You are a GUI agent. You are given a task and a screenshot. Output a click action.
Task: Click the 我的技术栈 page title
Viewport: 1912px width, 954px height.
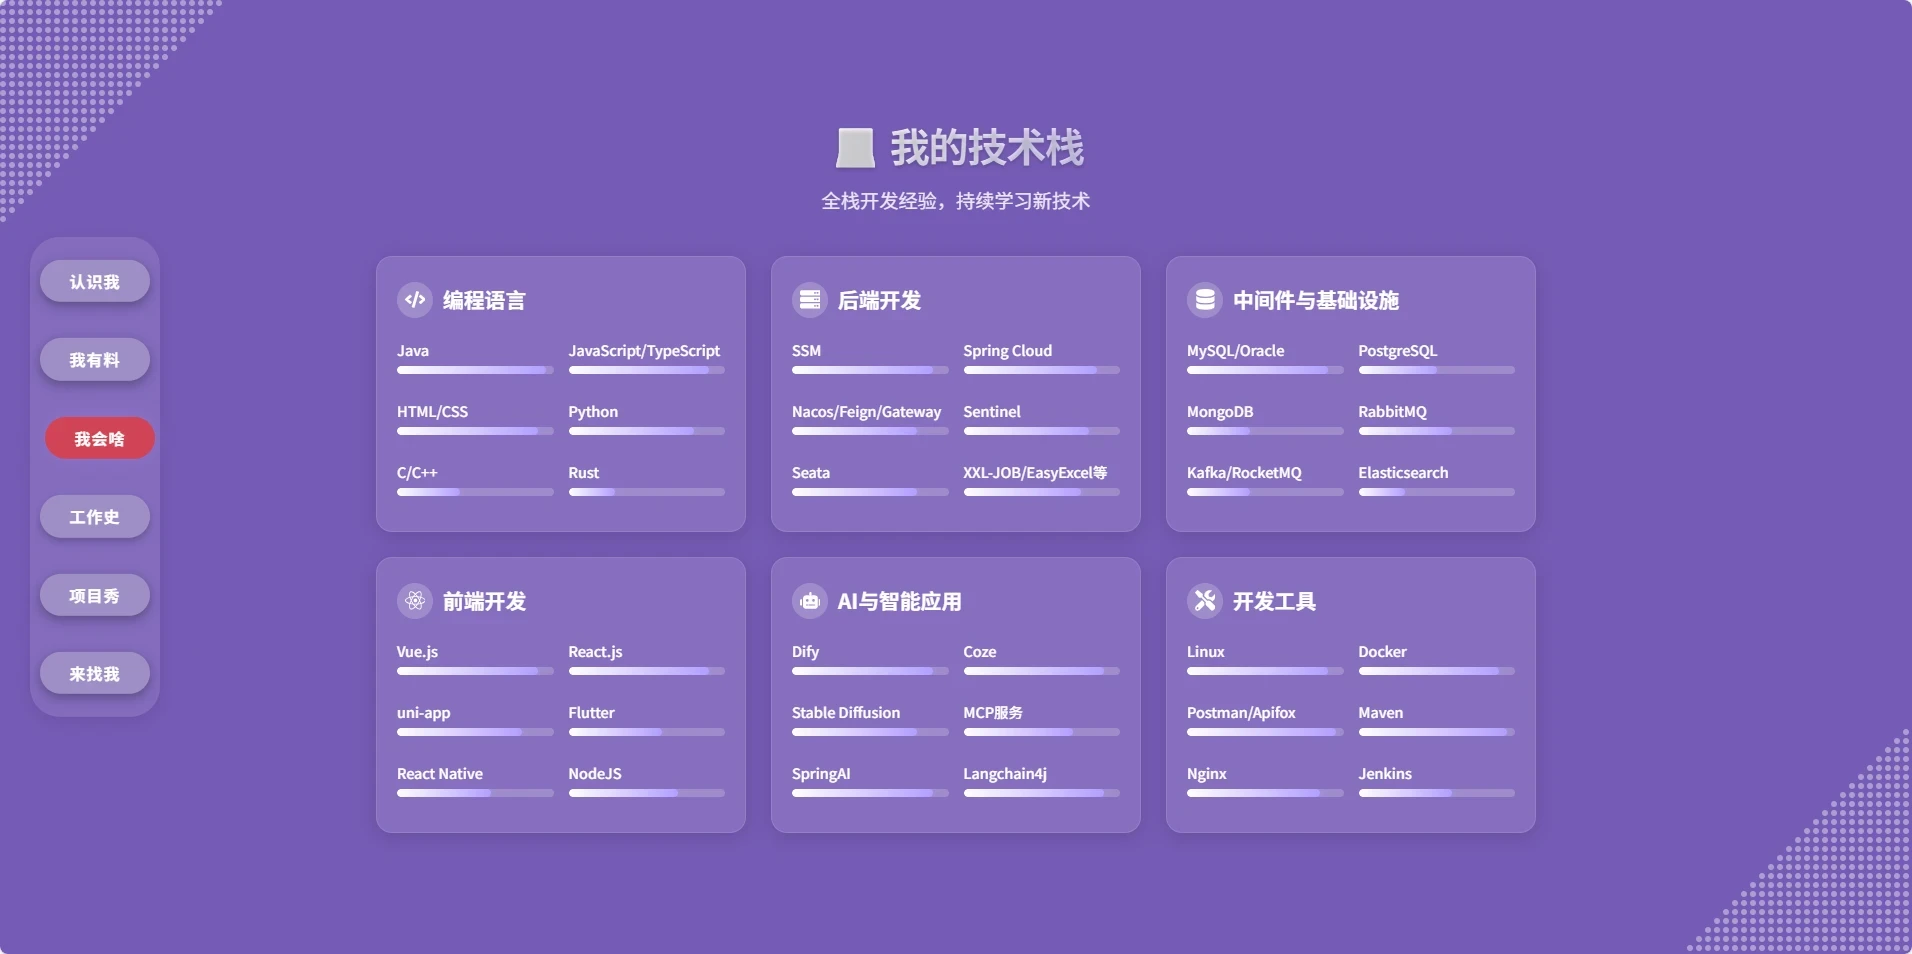[987, 148]
